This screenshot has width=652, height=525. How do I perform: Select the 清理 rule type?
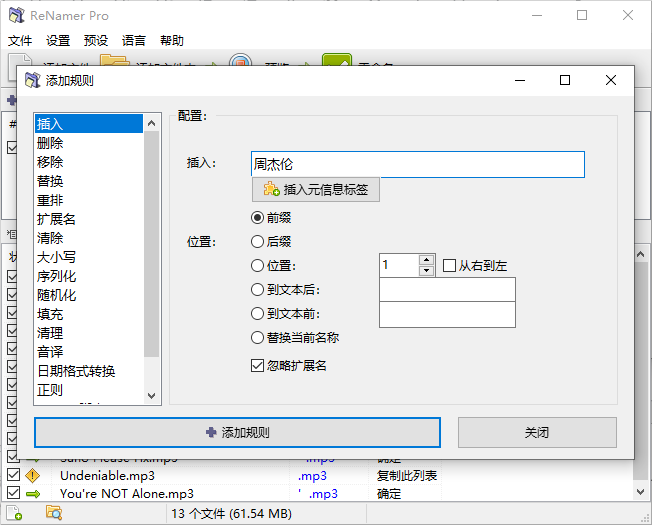[89, 333]
